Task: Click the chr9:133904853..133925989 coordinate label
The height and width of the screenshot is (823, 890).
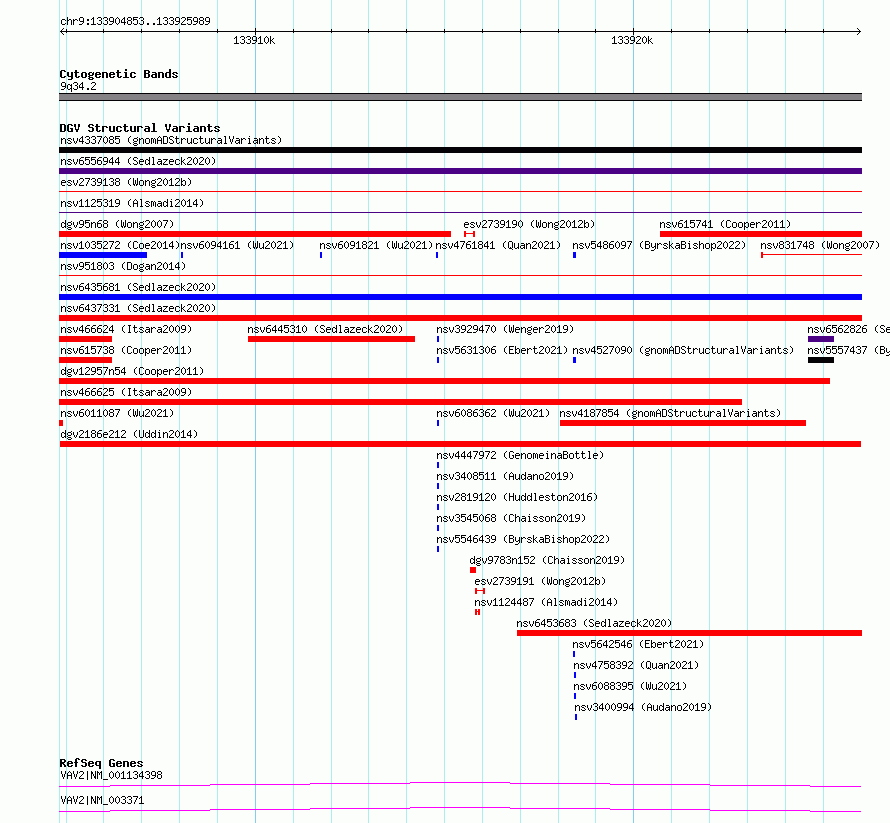Action: [x=135, y=21]
